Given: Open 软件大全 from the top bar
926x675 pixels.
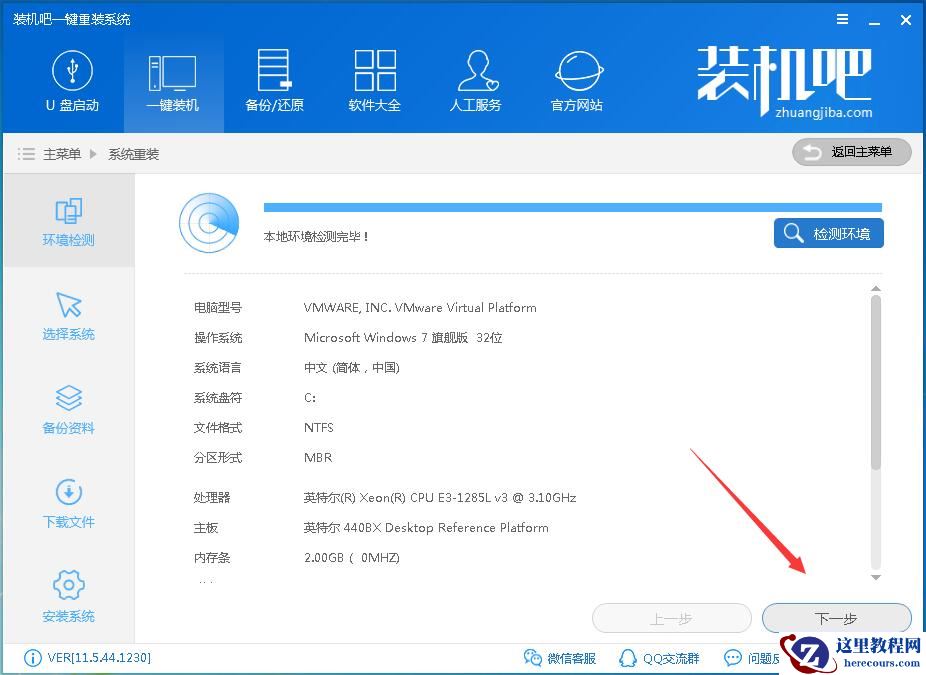Looking at the screenshot, I should click(375, 82).
